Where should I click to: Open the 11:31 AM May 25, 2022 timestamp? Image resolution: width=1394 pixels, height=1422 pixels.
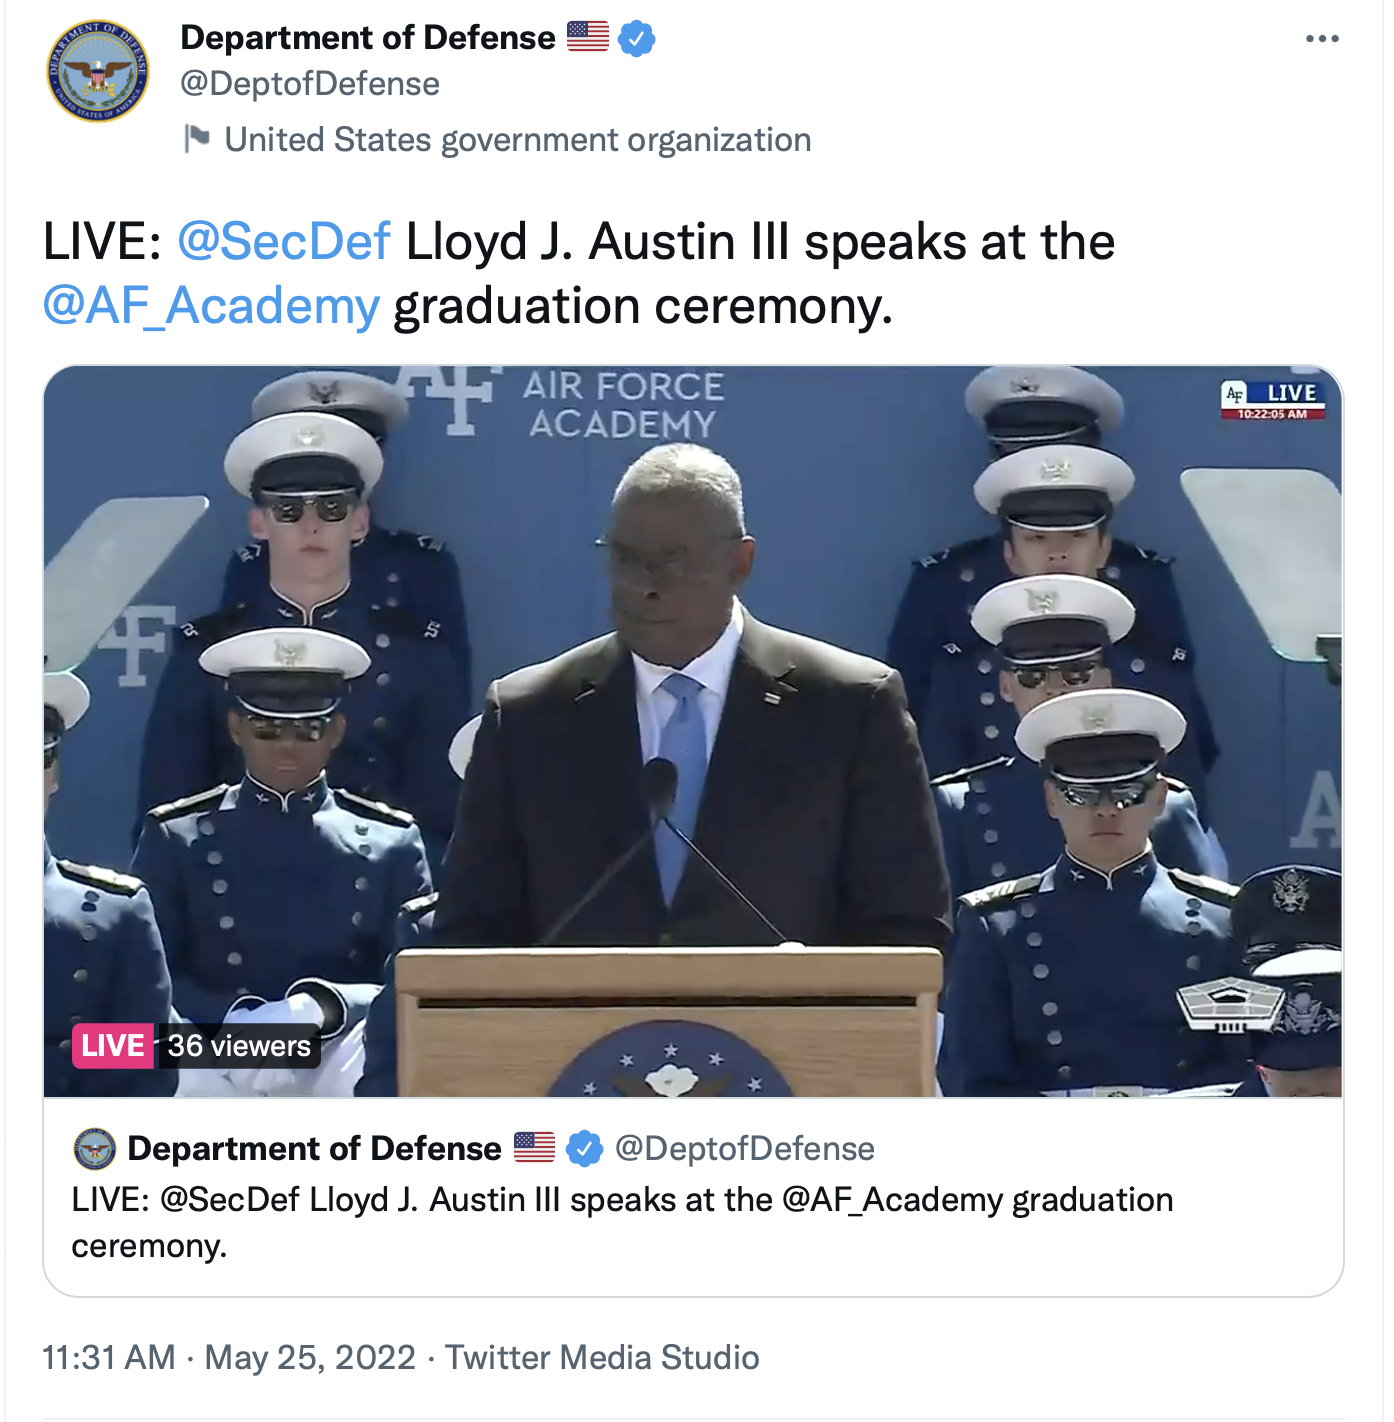pyautogui.click(x=229, y=1358)
